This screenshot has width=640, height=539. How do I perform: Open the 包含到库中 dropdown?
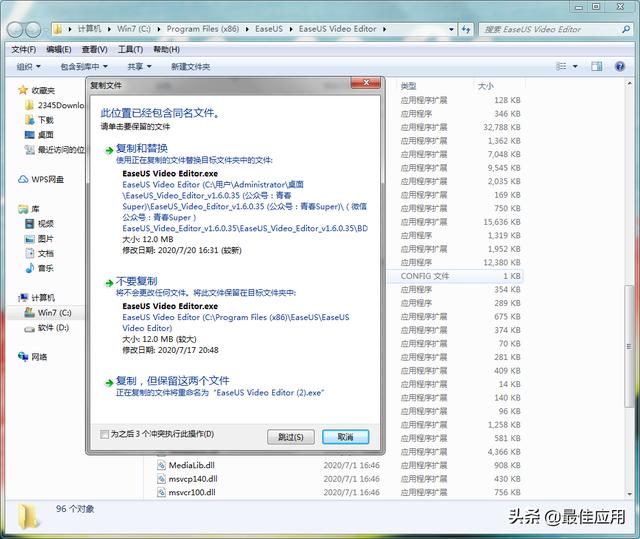(x=84, y=67)
